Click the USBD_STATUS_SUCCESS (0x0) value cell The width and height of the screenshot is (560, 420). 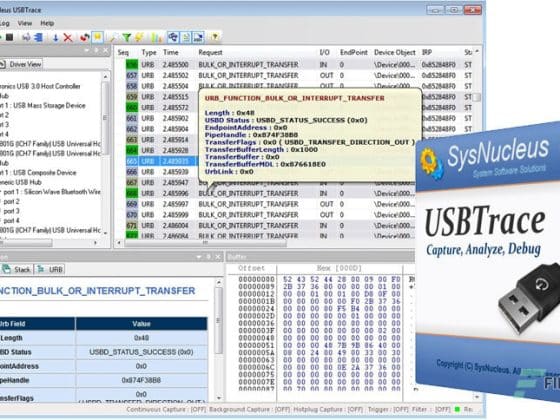pos(141,352)
